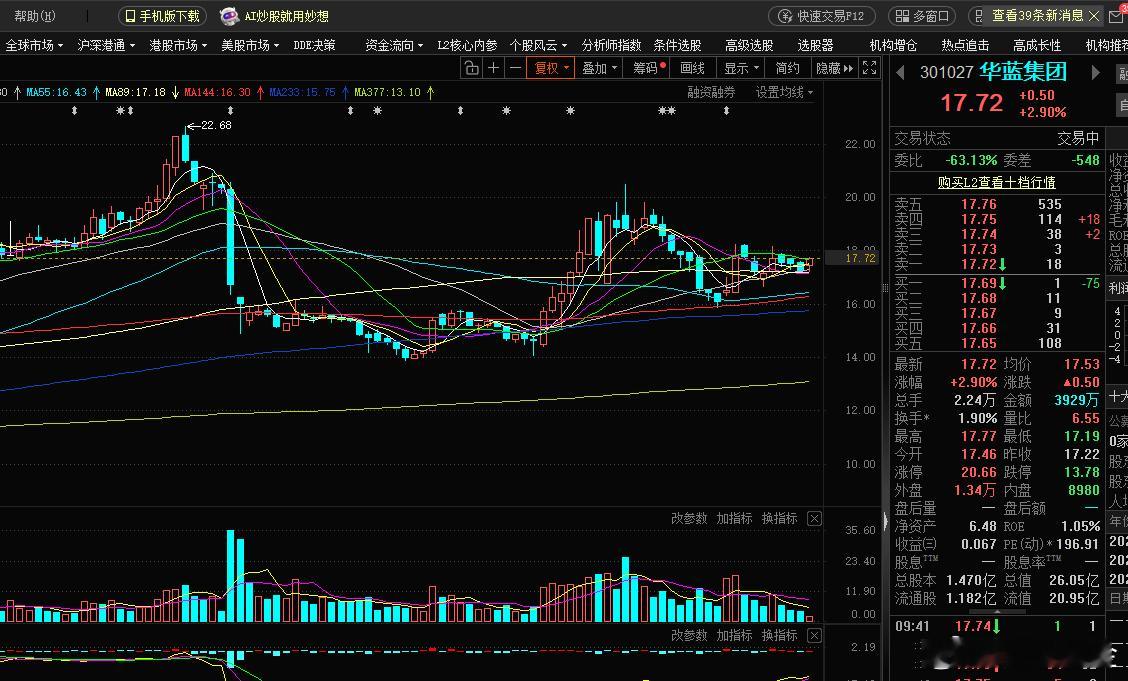Click buy-five price 17.65
This screenshot has height=681, width=1128.
point(978,343)
